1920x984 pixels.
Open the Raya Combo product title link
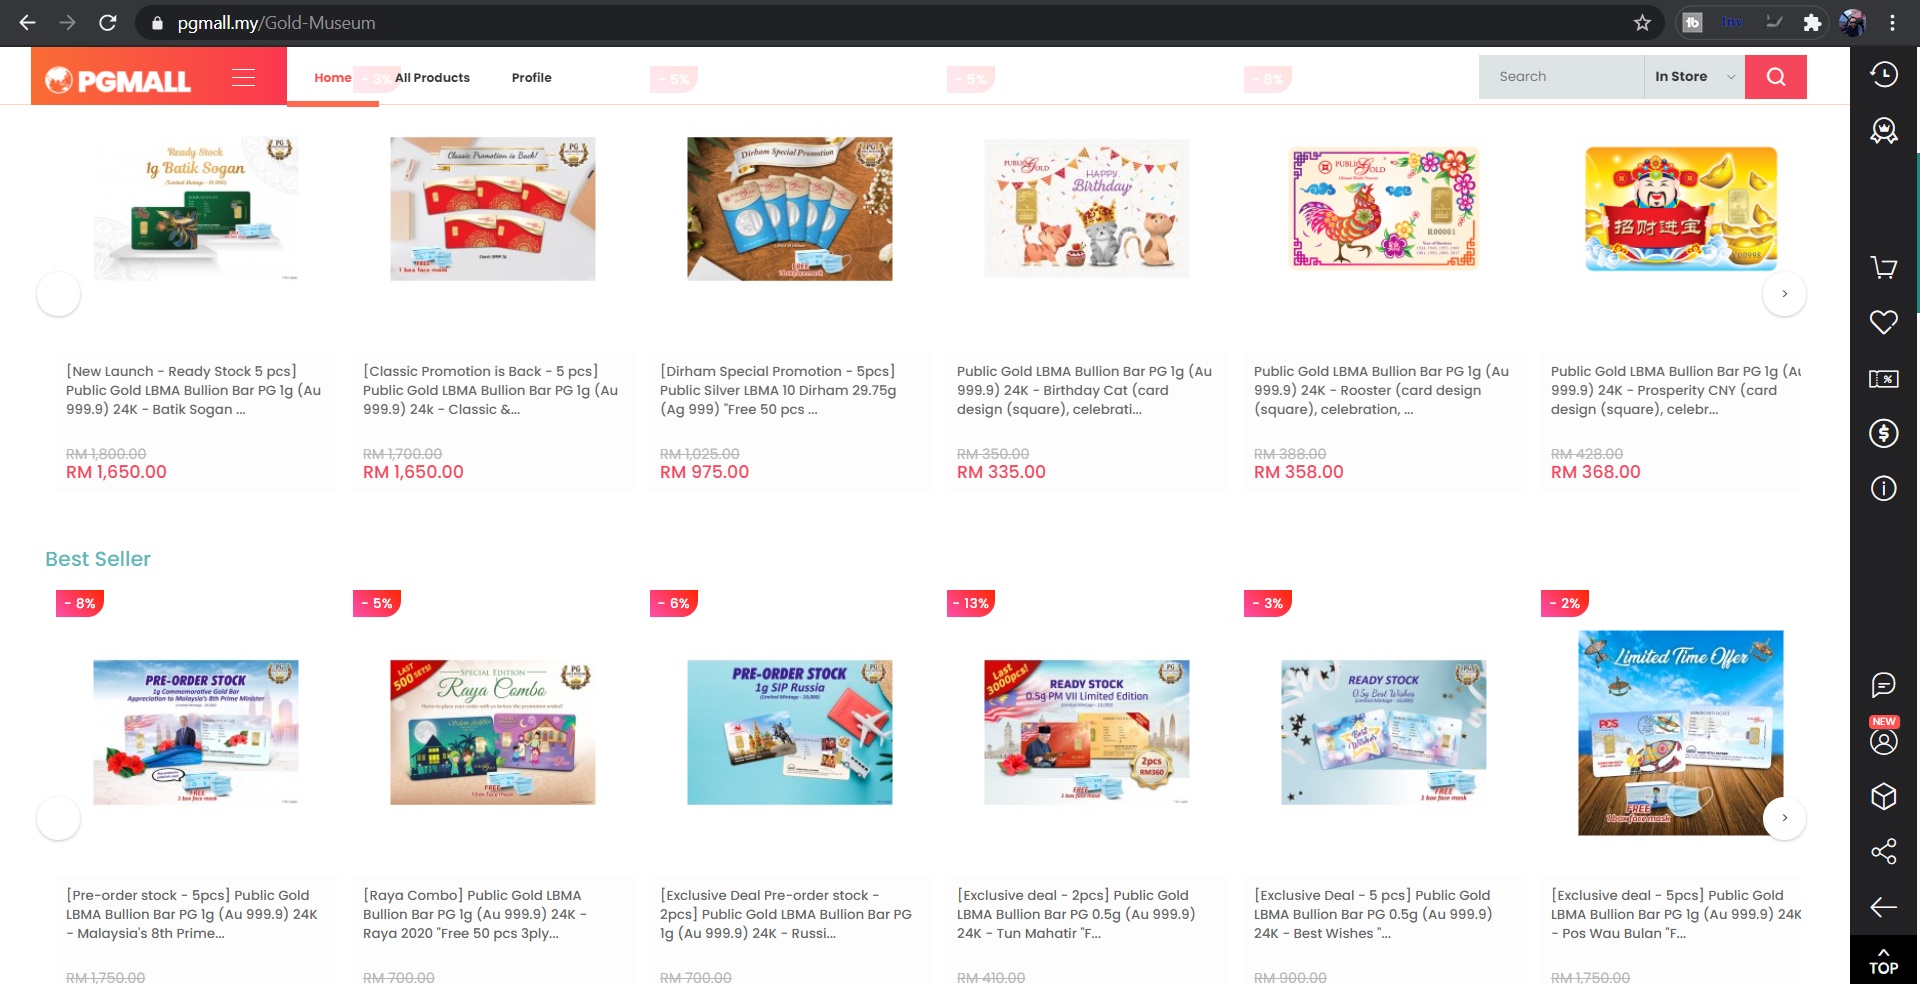tap(475, 914)
